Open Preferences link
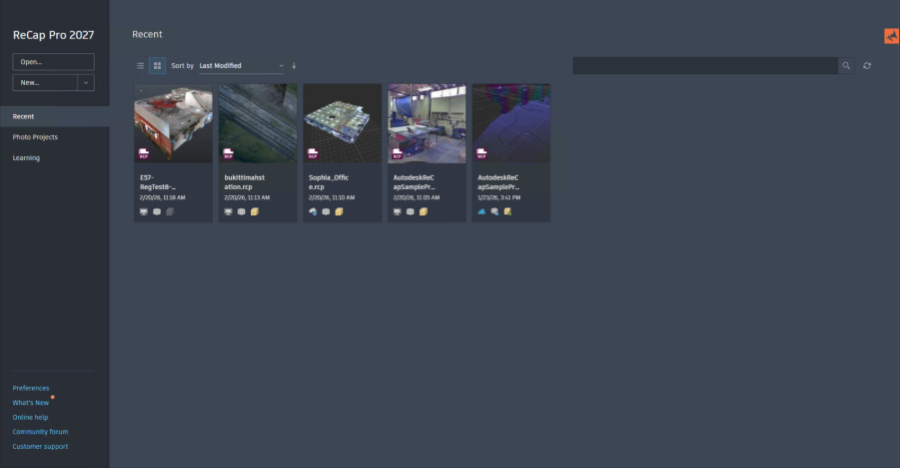Screen dimensions: 900x468 click(31, 388)
